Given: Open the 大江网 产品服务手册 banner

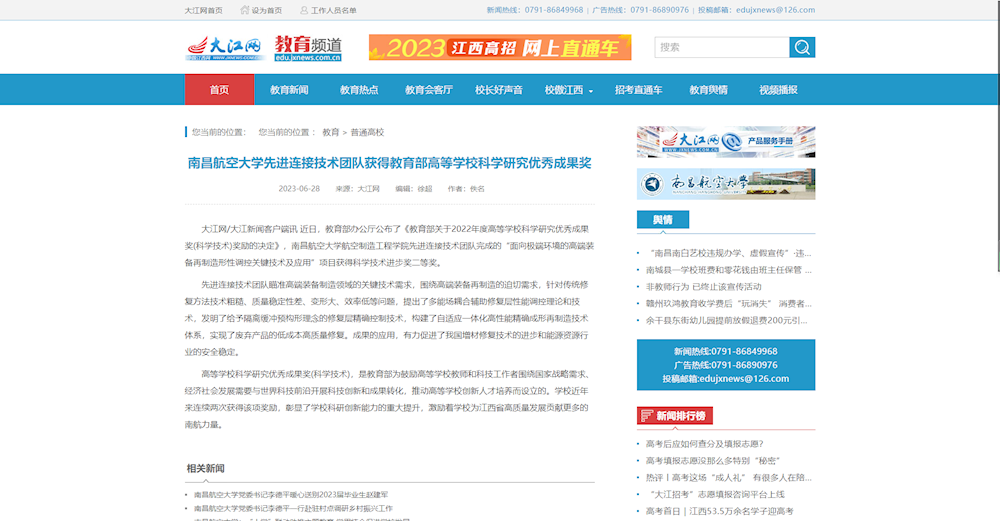Looking at the screenshot, I should click(725, 141).
